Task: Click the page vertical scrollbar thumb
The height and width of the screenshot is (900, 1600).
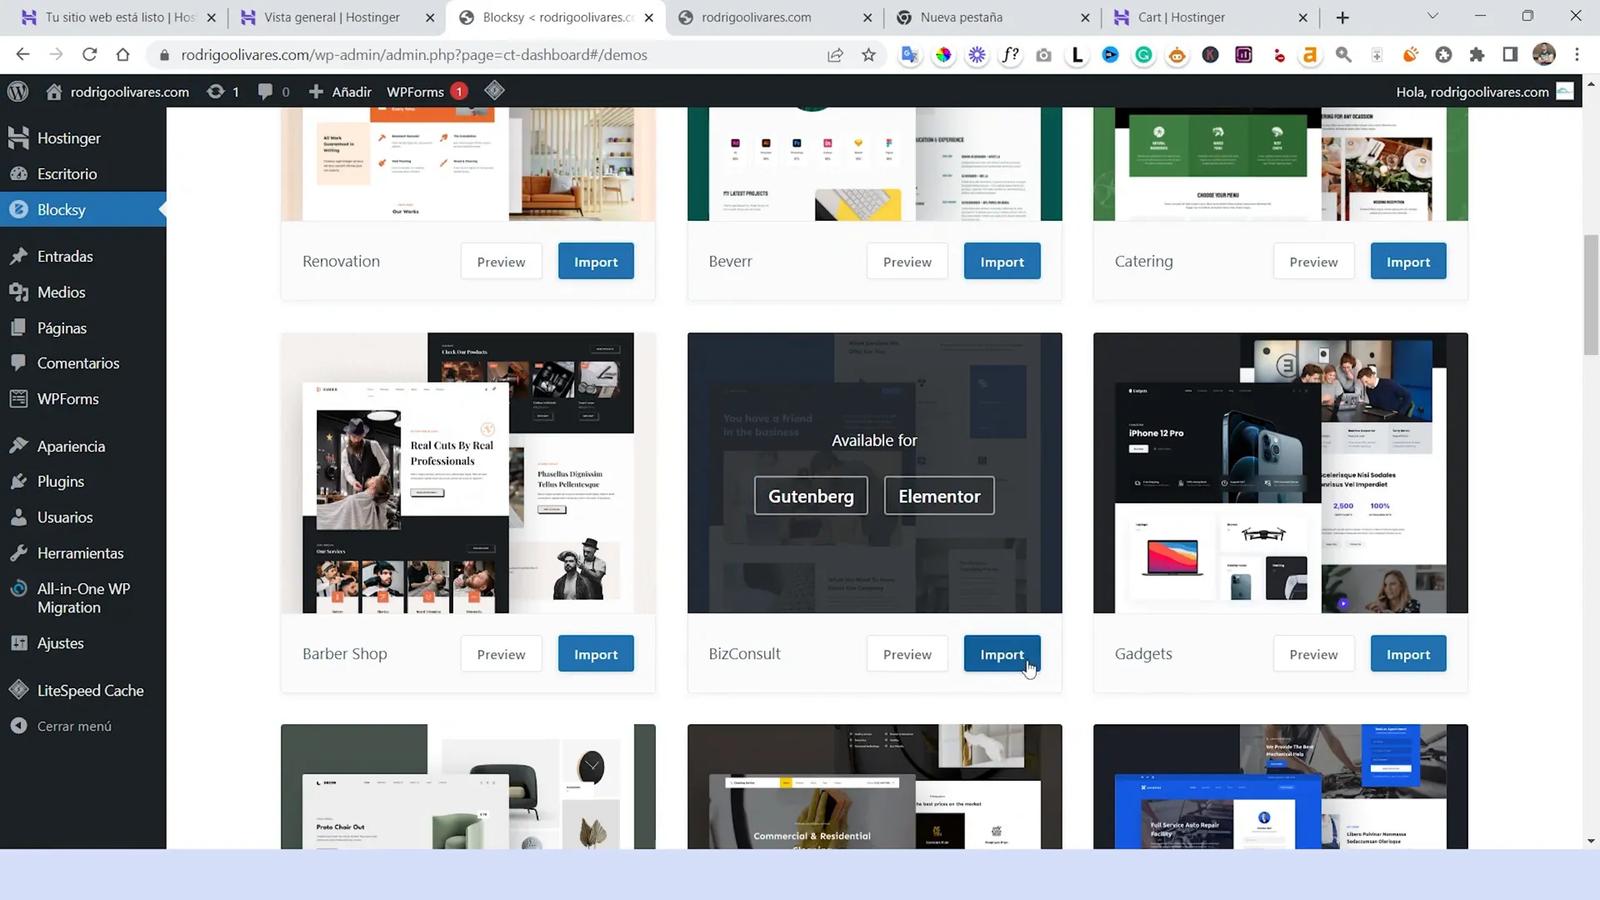Action: 1591,294
